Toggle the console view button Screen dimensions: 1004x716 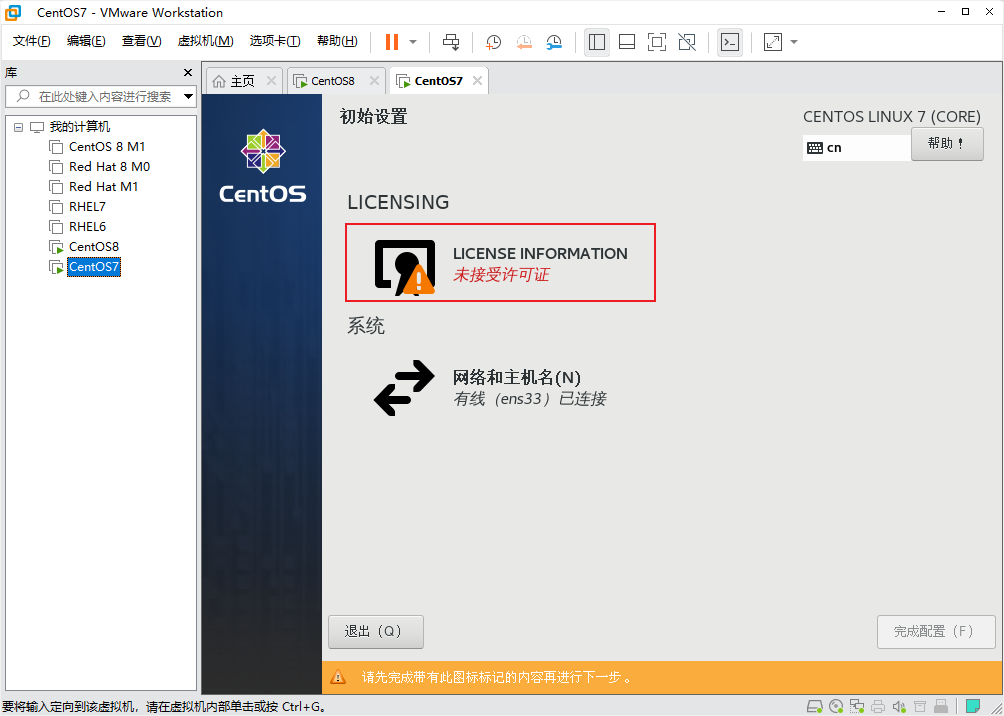pos(729,42)
